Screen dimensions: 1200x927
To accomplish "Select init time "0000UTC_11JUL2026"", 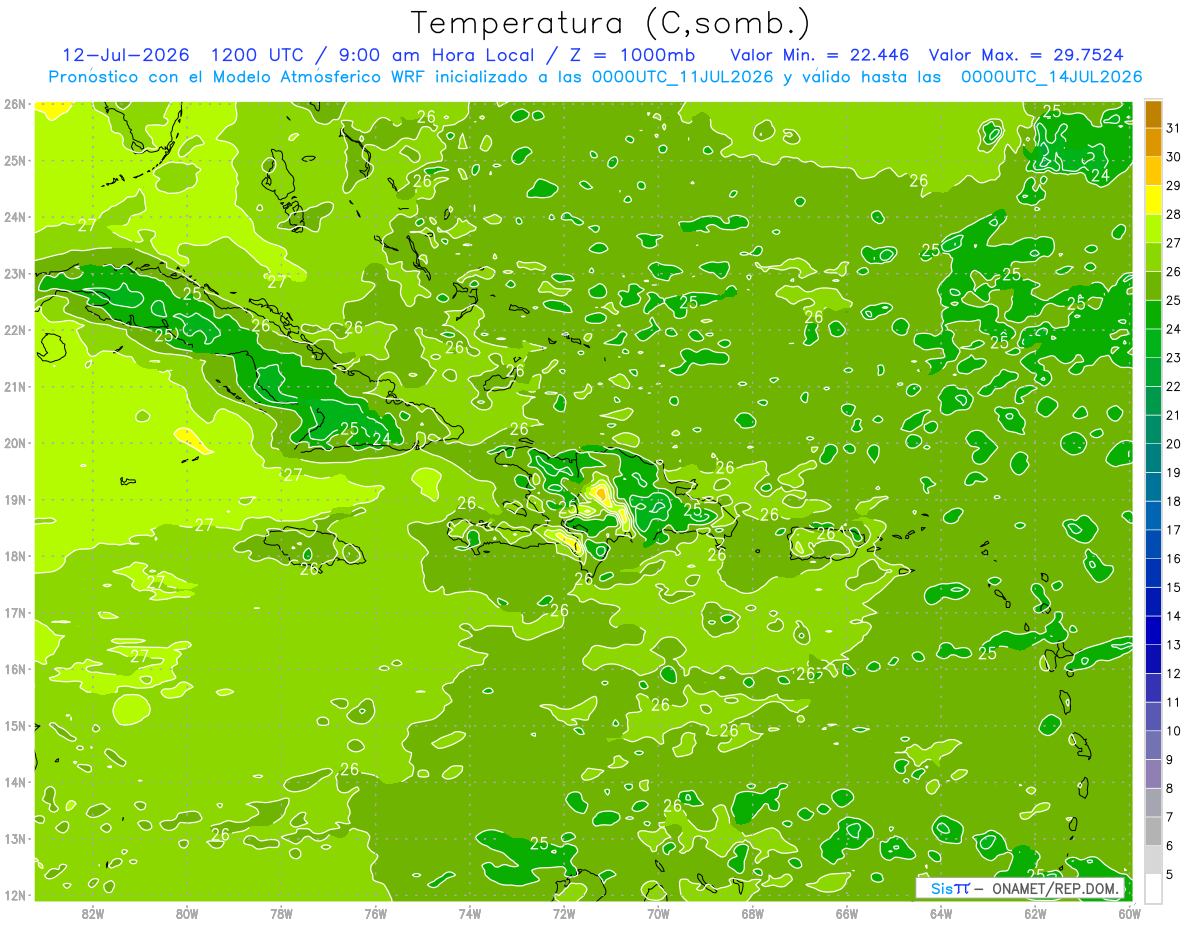I will (x=682, y=76).
